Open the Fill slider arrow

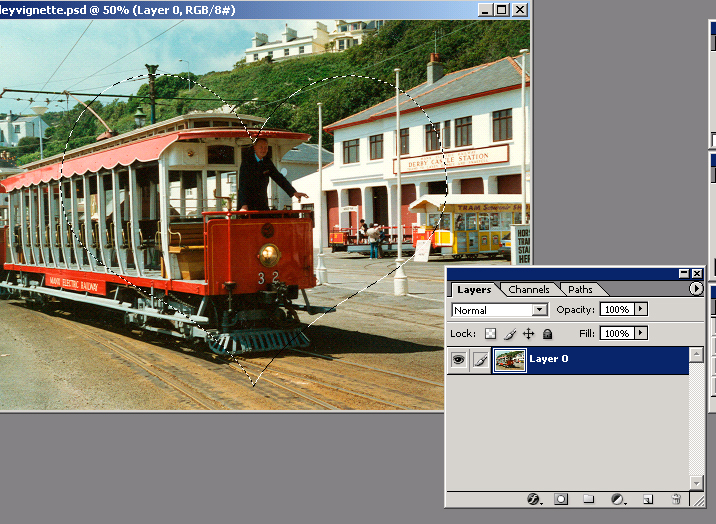[641, 333]
